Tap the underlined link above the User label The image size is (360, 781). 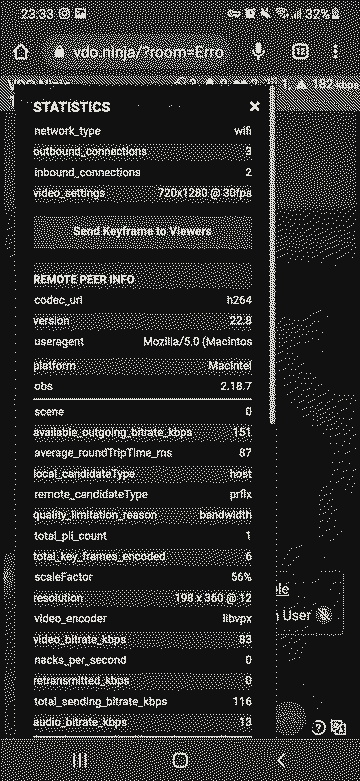tap(282, 589)
